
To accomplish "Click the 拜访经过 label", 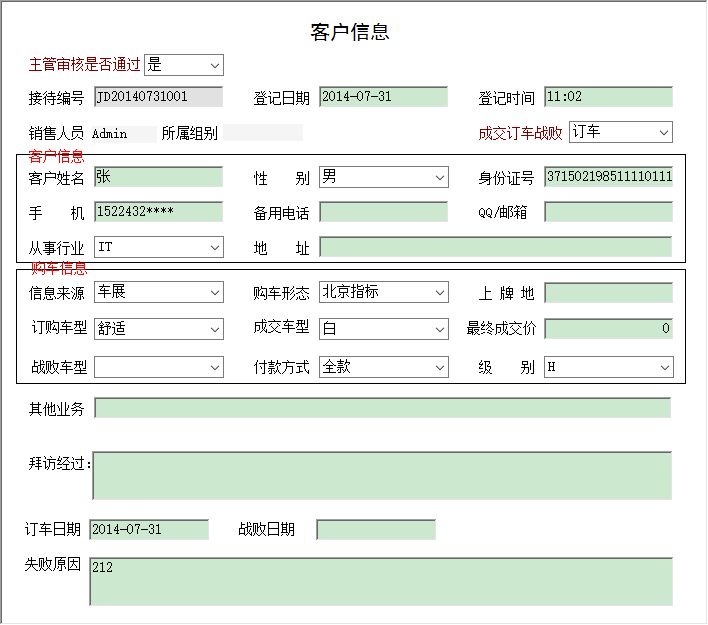I will 60,463.
